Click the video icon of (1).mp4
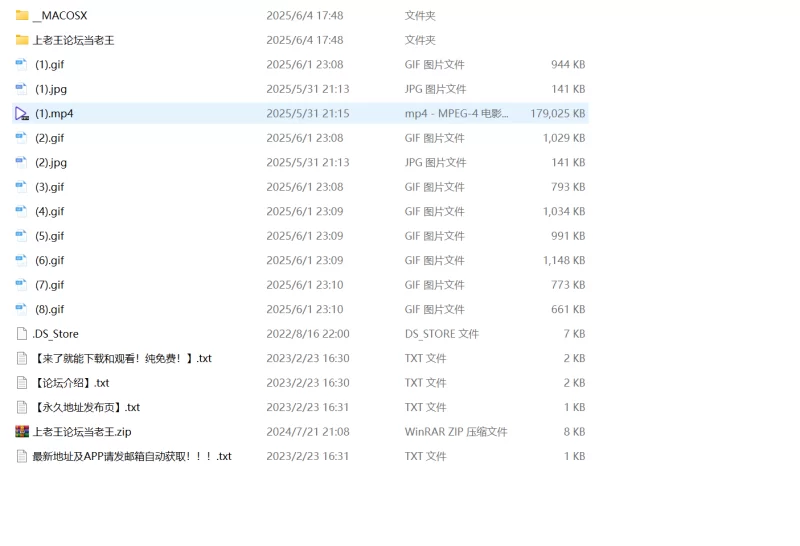Screen dimensions: 800x546 (x=22, y=113)
